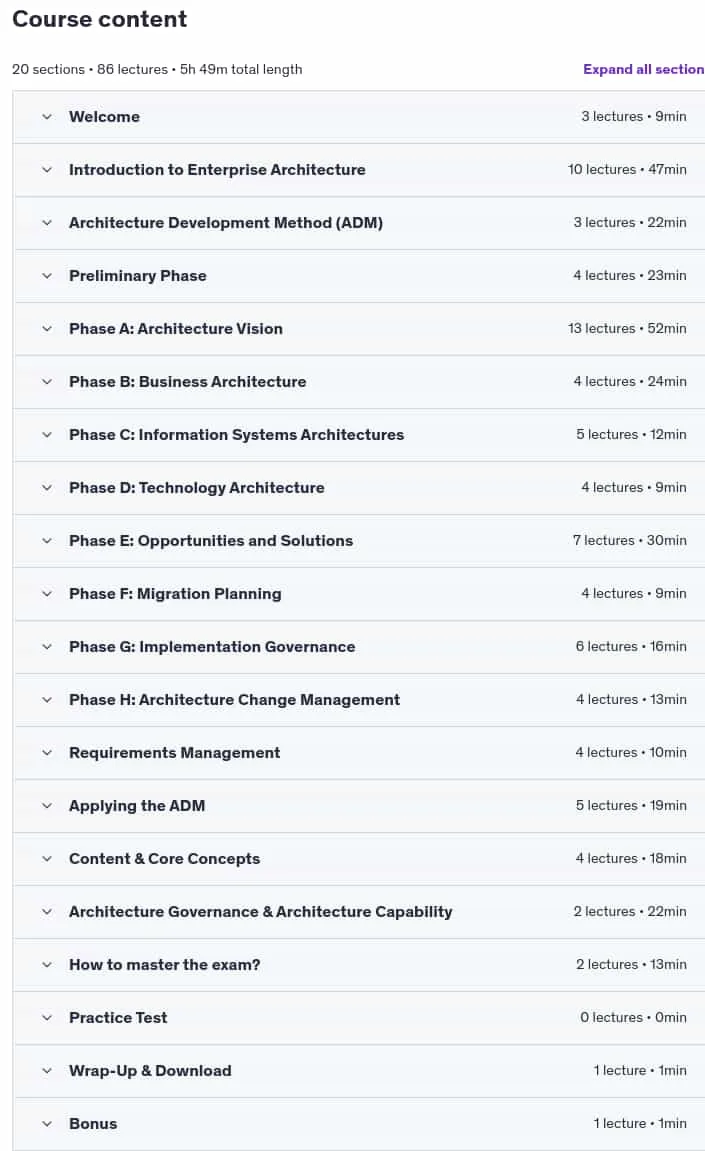705x1151 pixels.
Task: Open the Requirements Management section
Action: [358, 752]
